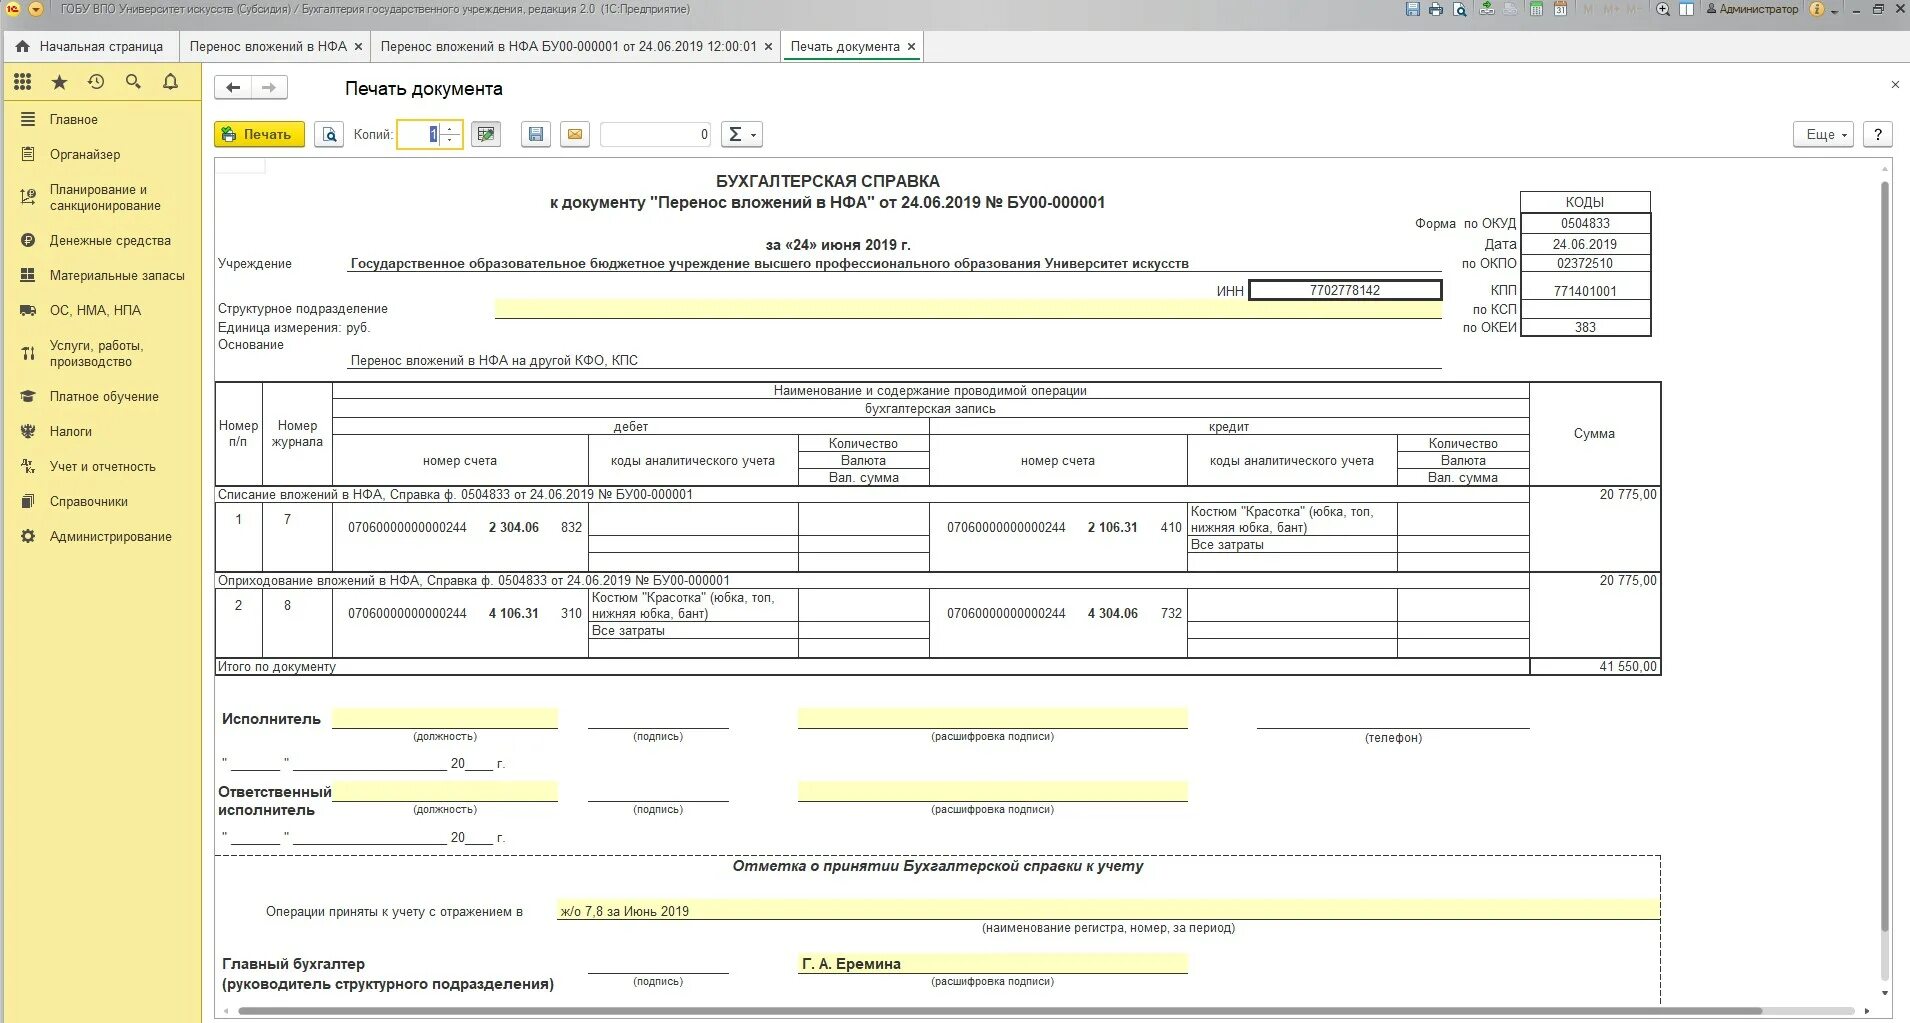
Task: Click the zoom magnifier in title bar
Action: (1663, 9)
